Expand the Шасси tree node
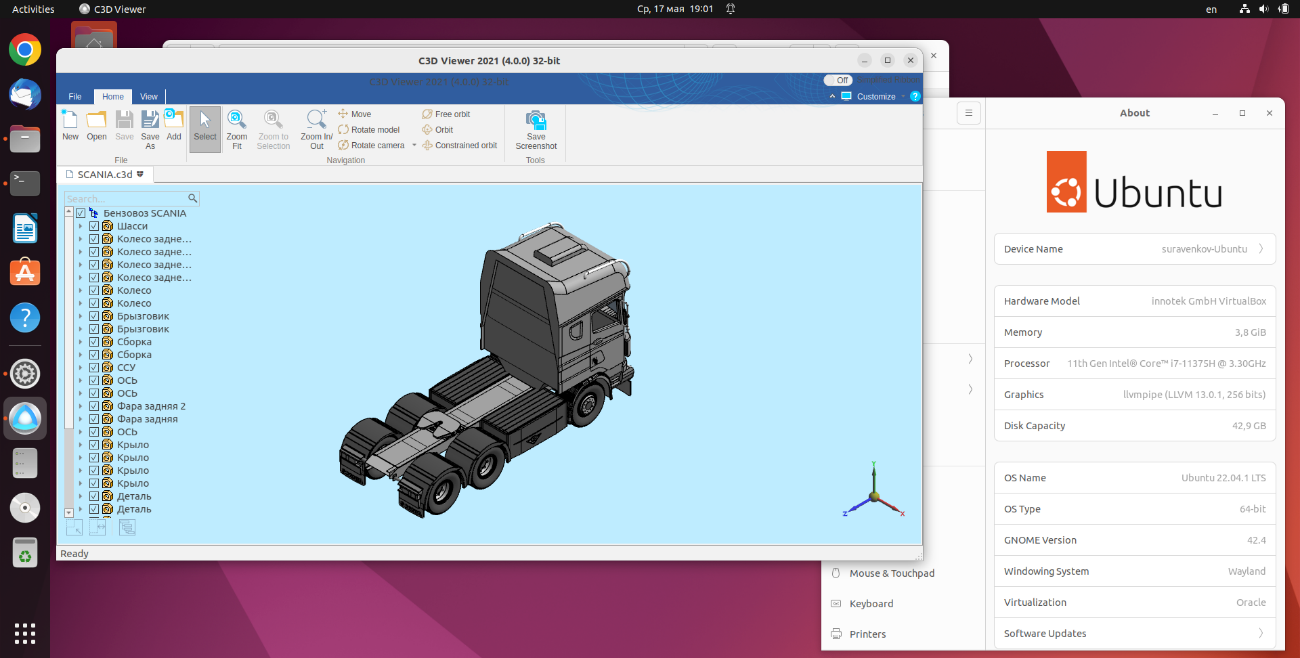 click(x=81, y=226)
